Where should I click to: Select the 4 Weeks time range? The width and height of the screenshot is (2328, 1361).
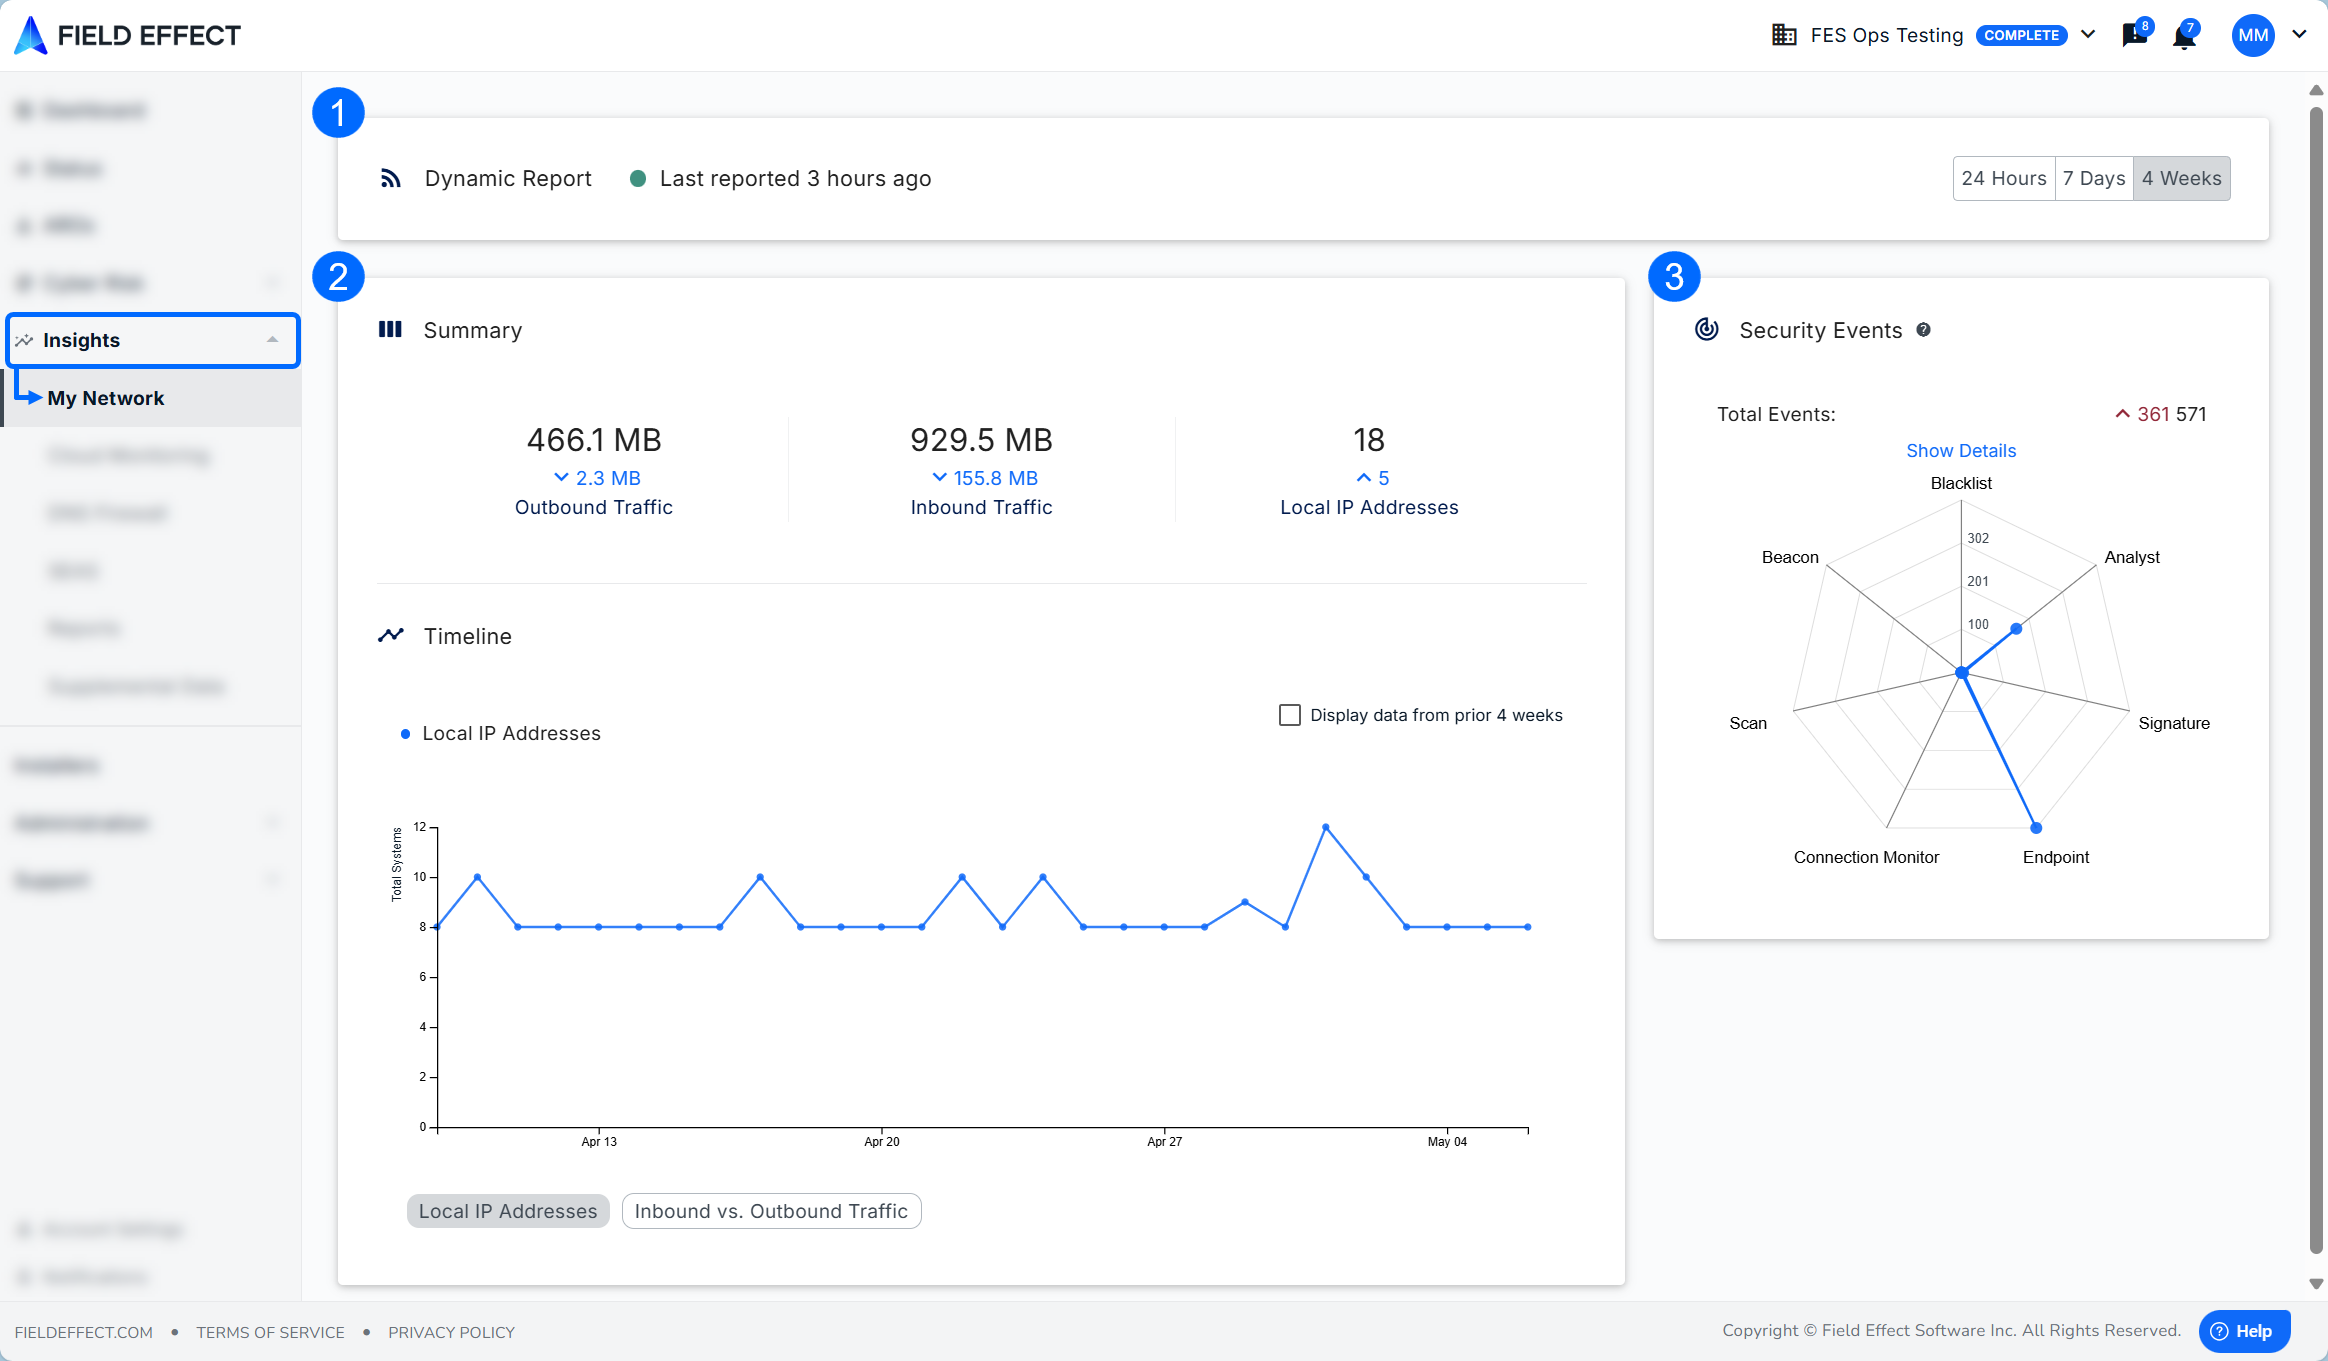tap(2181, 178)
